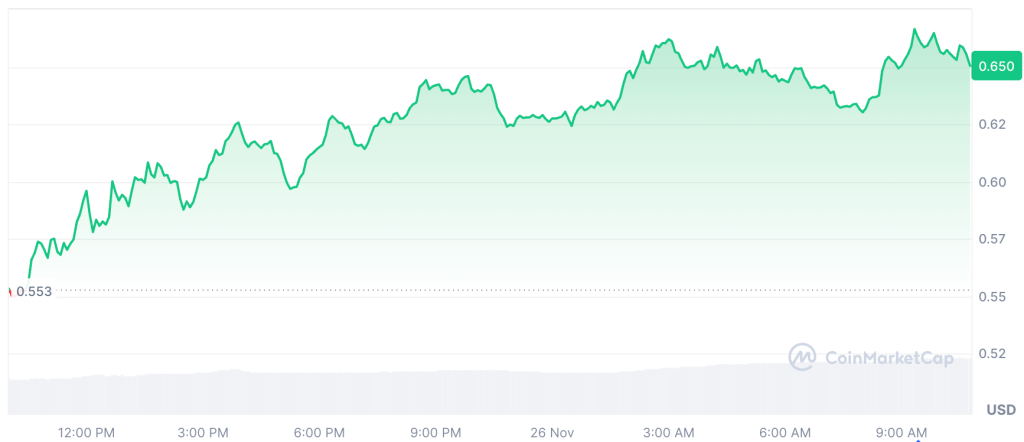Click the 9:00 AM time axis label
Image resolution: width=1024 pixels, height=442 pixels.
coord(901,433)
